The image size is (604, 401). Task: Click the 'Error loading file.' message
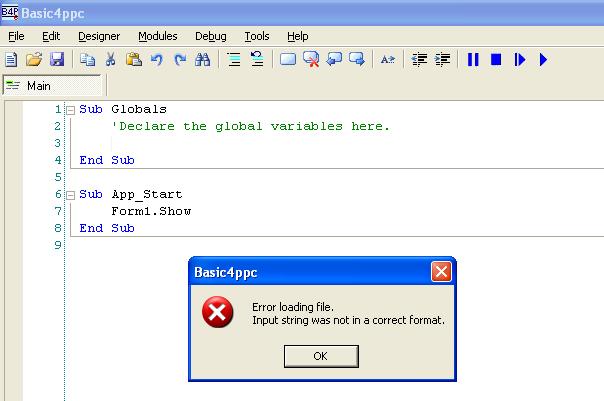tap(293, 307)
